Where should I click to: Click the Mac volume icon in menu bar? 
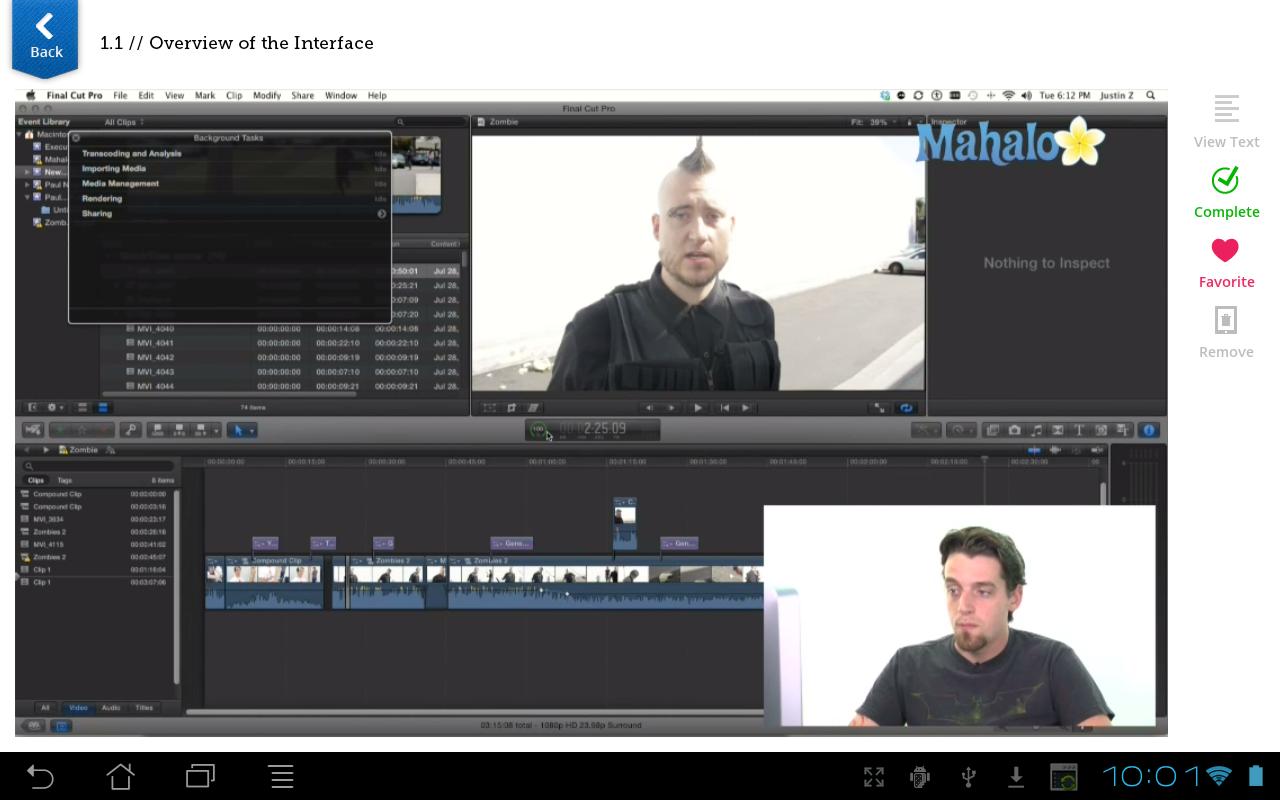click(x=1028, y=96)
